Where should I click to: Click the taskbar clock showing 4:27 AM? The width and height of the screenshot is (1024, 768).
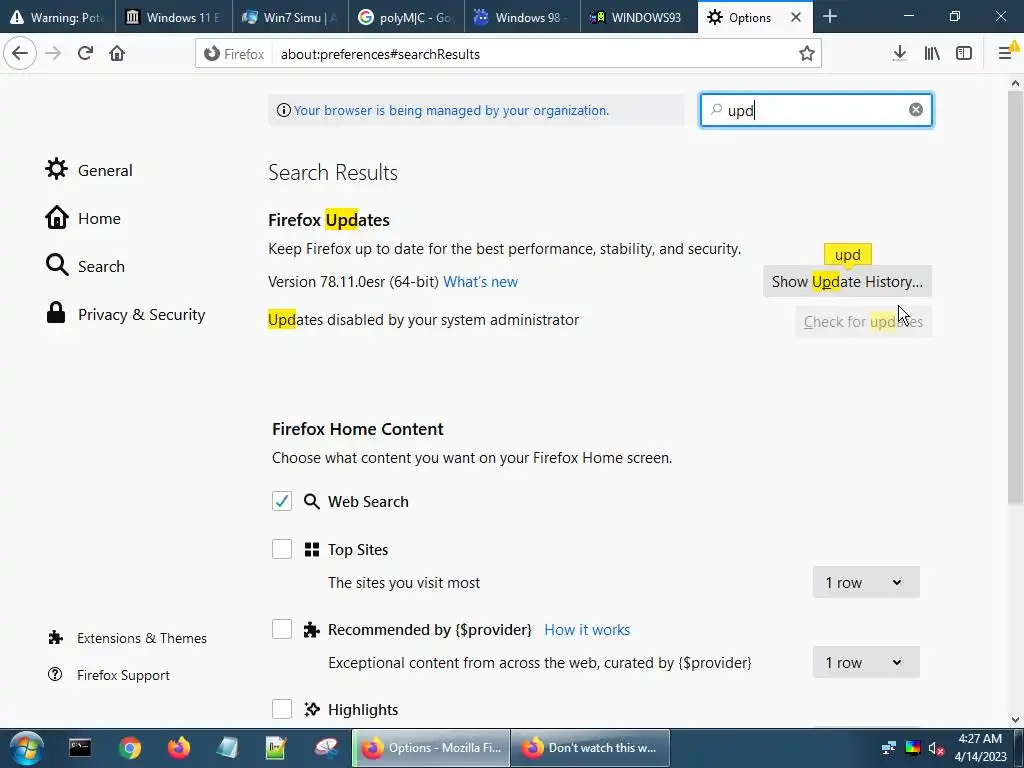point(980,748)
